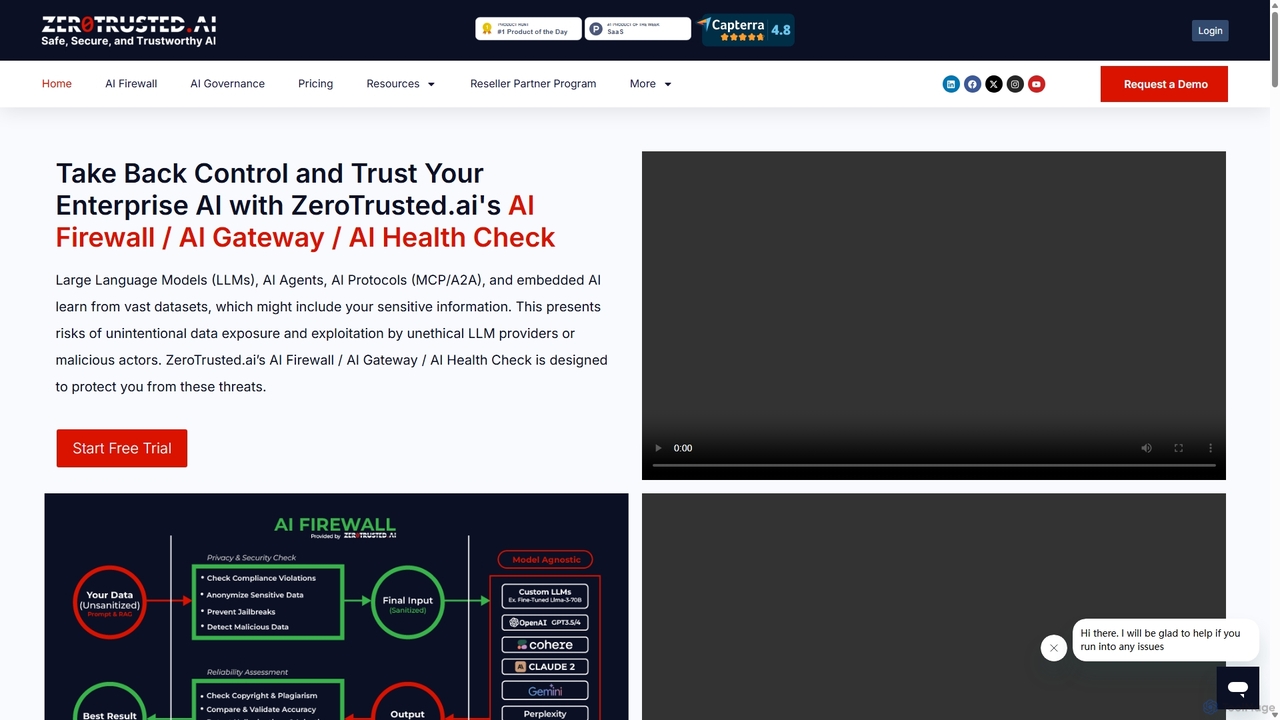1280x720 pixels.
Task: Click the cohere logo box
Action: click(545, 645)
